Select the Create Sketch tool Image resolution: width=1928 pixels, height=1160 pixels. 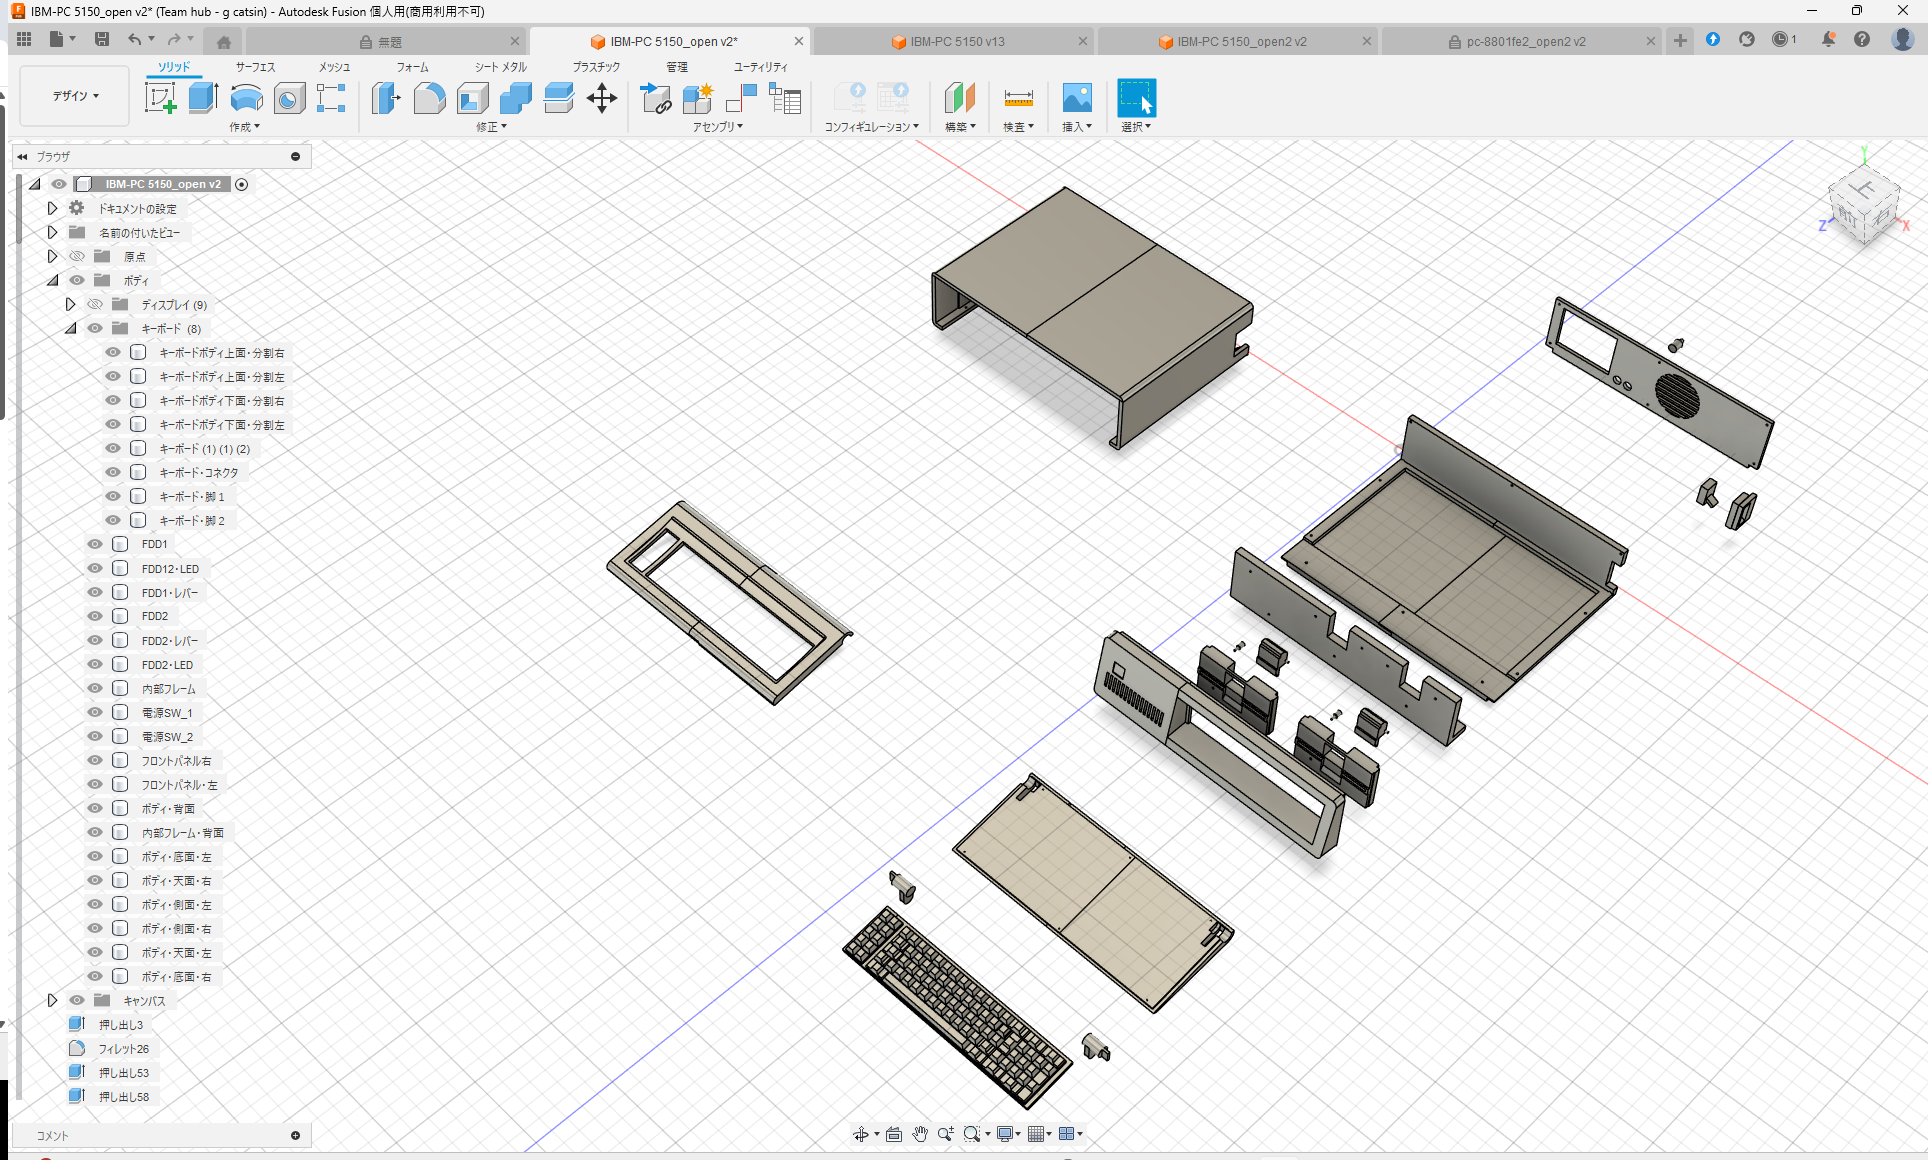160,98
